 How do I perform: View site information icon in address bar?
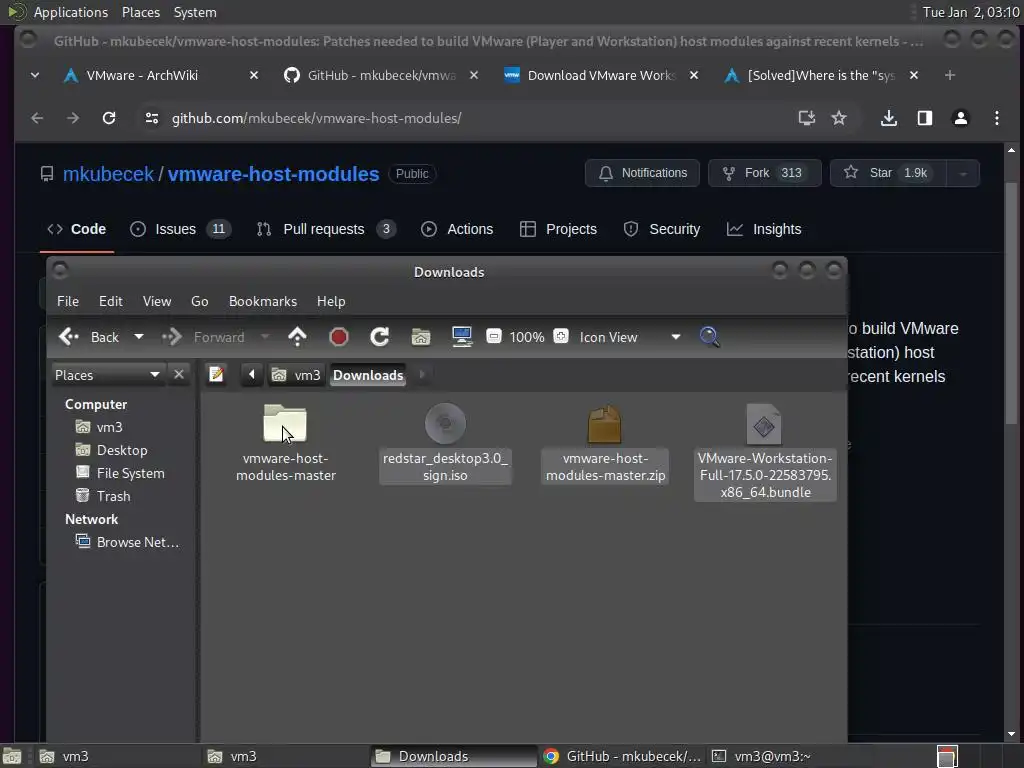(x=152, y=118)
